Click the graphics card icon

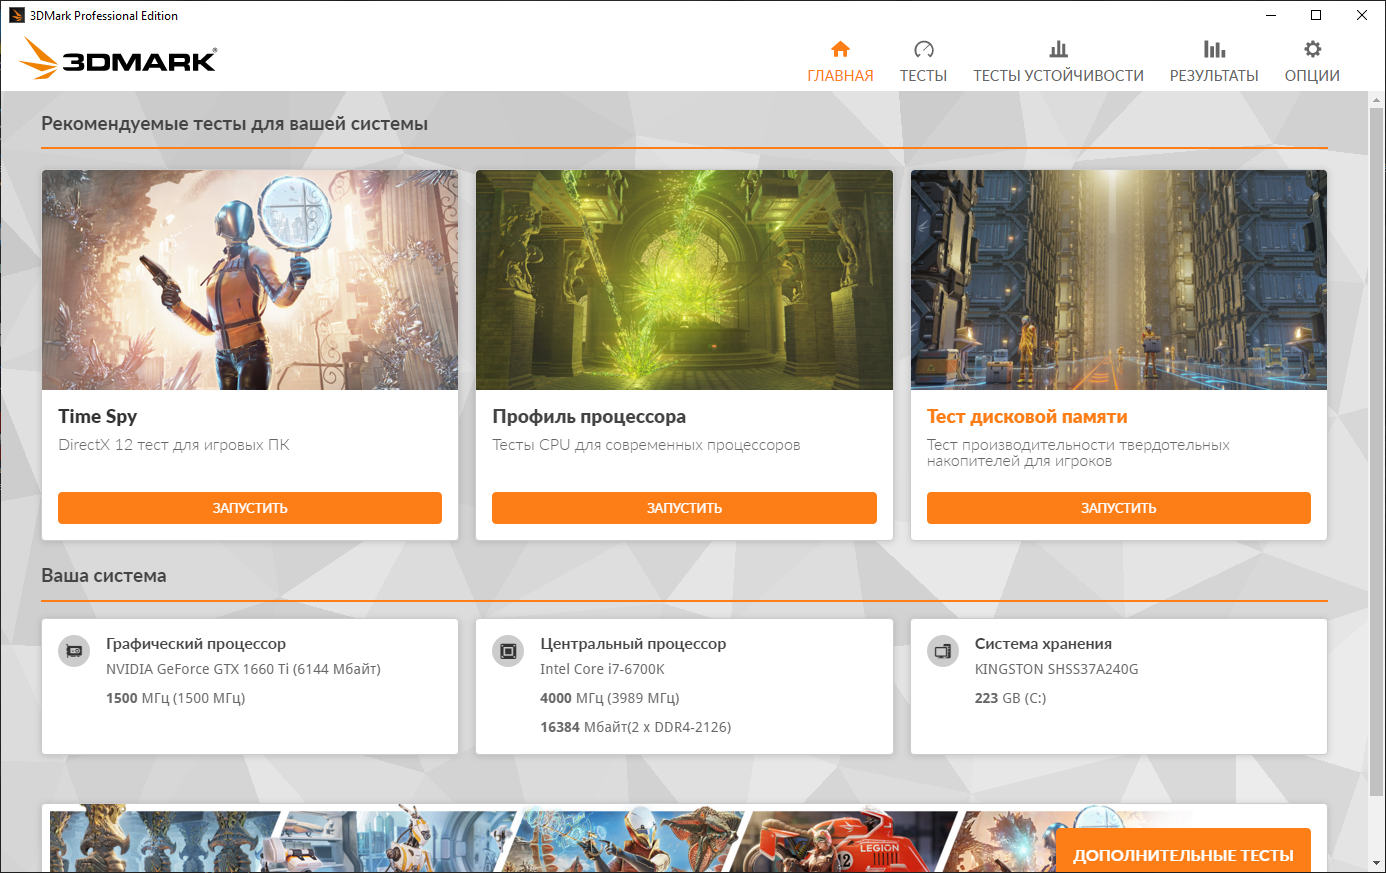click(x=74, y=651)
